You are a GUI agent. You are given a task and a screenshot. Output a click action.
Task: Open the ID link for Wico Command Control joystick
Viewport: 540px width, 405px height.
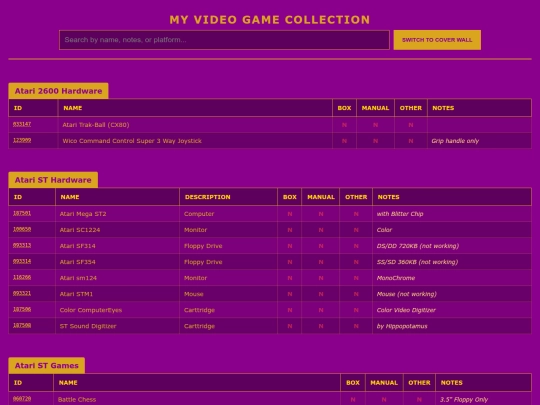[22, 140]
